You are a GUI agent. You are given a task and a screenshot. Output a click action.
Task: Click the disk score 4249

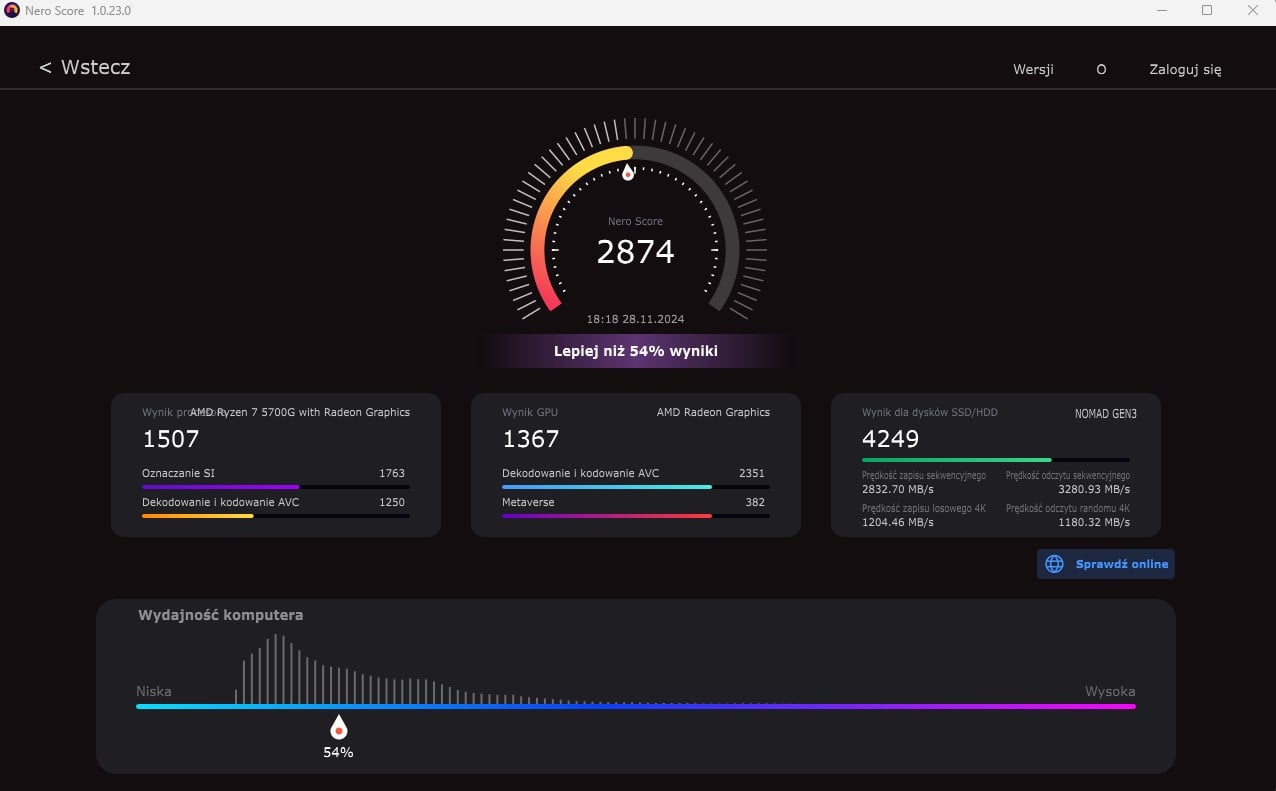pos(891,439)
